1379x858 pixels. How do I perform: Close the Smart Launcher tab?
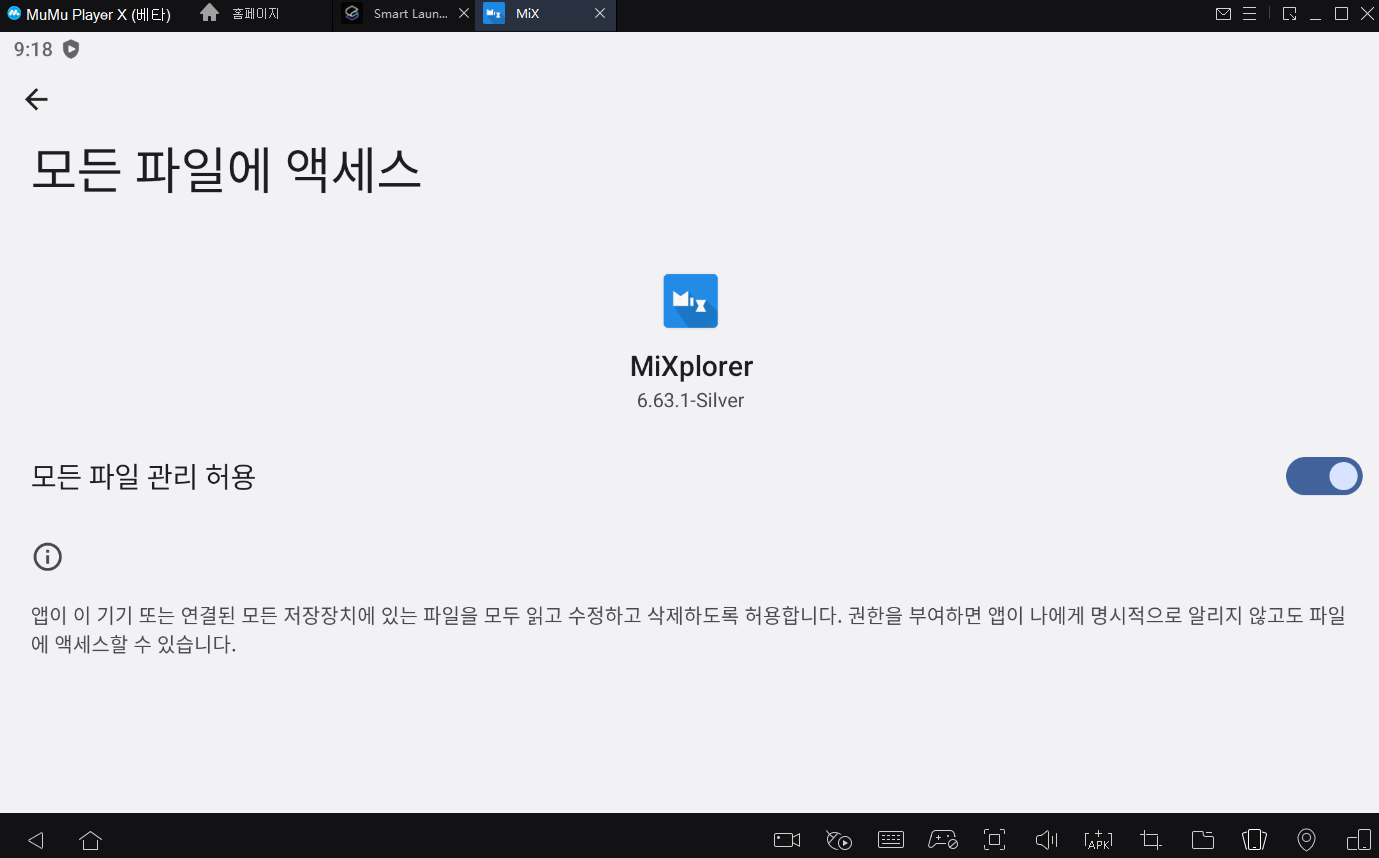[x=463, y=14]
